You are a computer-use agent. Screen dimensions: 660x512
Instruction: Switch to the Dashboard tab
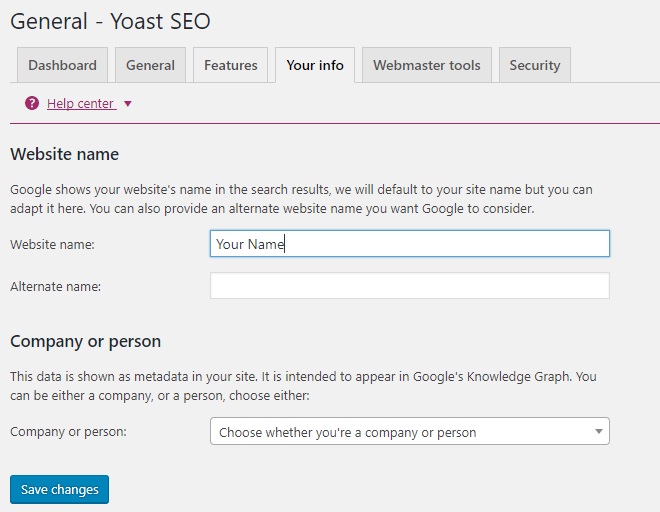[62, 65]
